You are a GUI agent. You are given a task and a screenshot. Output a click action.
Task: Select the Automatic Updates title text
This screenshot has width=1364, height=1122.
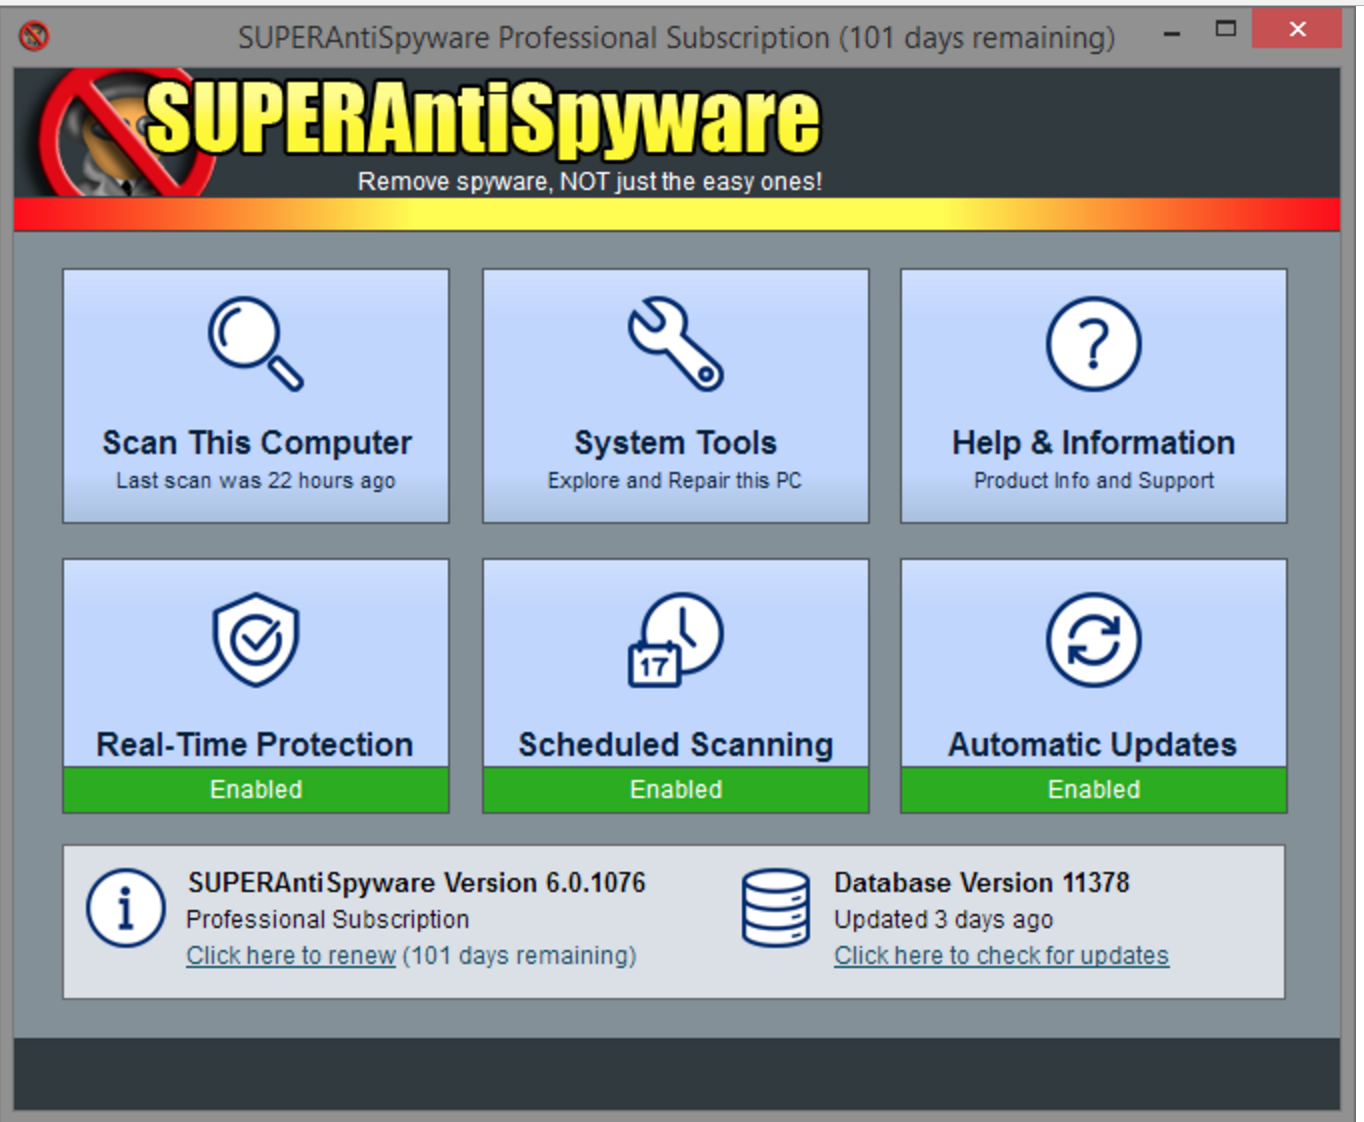tap(1093, 745)
